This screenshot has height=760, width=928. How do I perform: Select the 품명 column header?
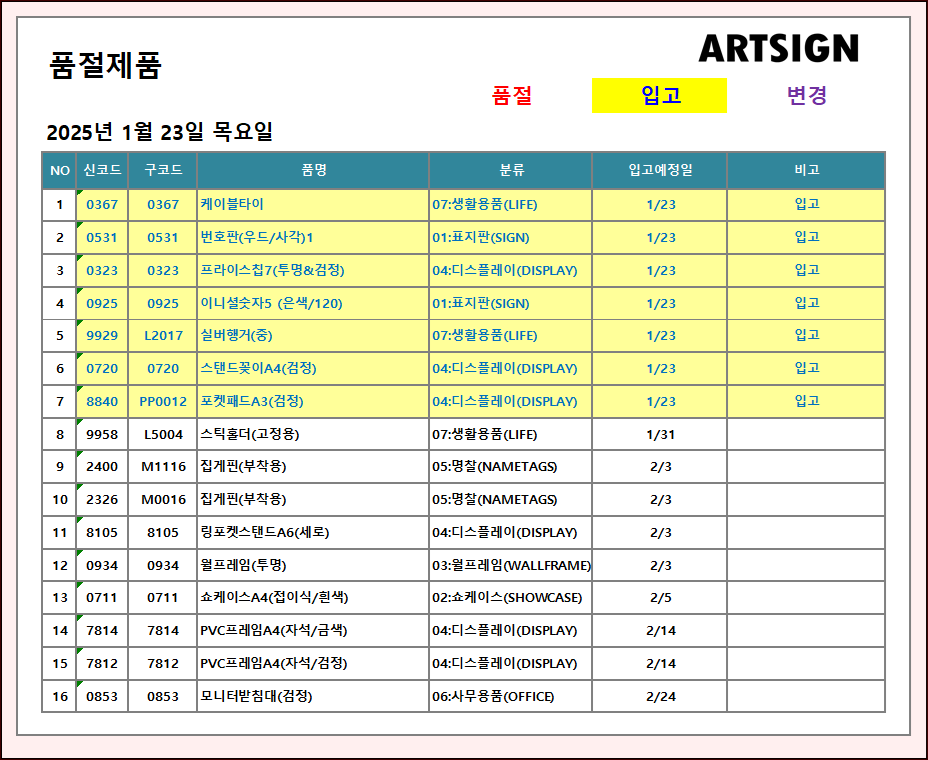tap(313, 171)
